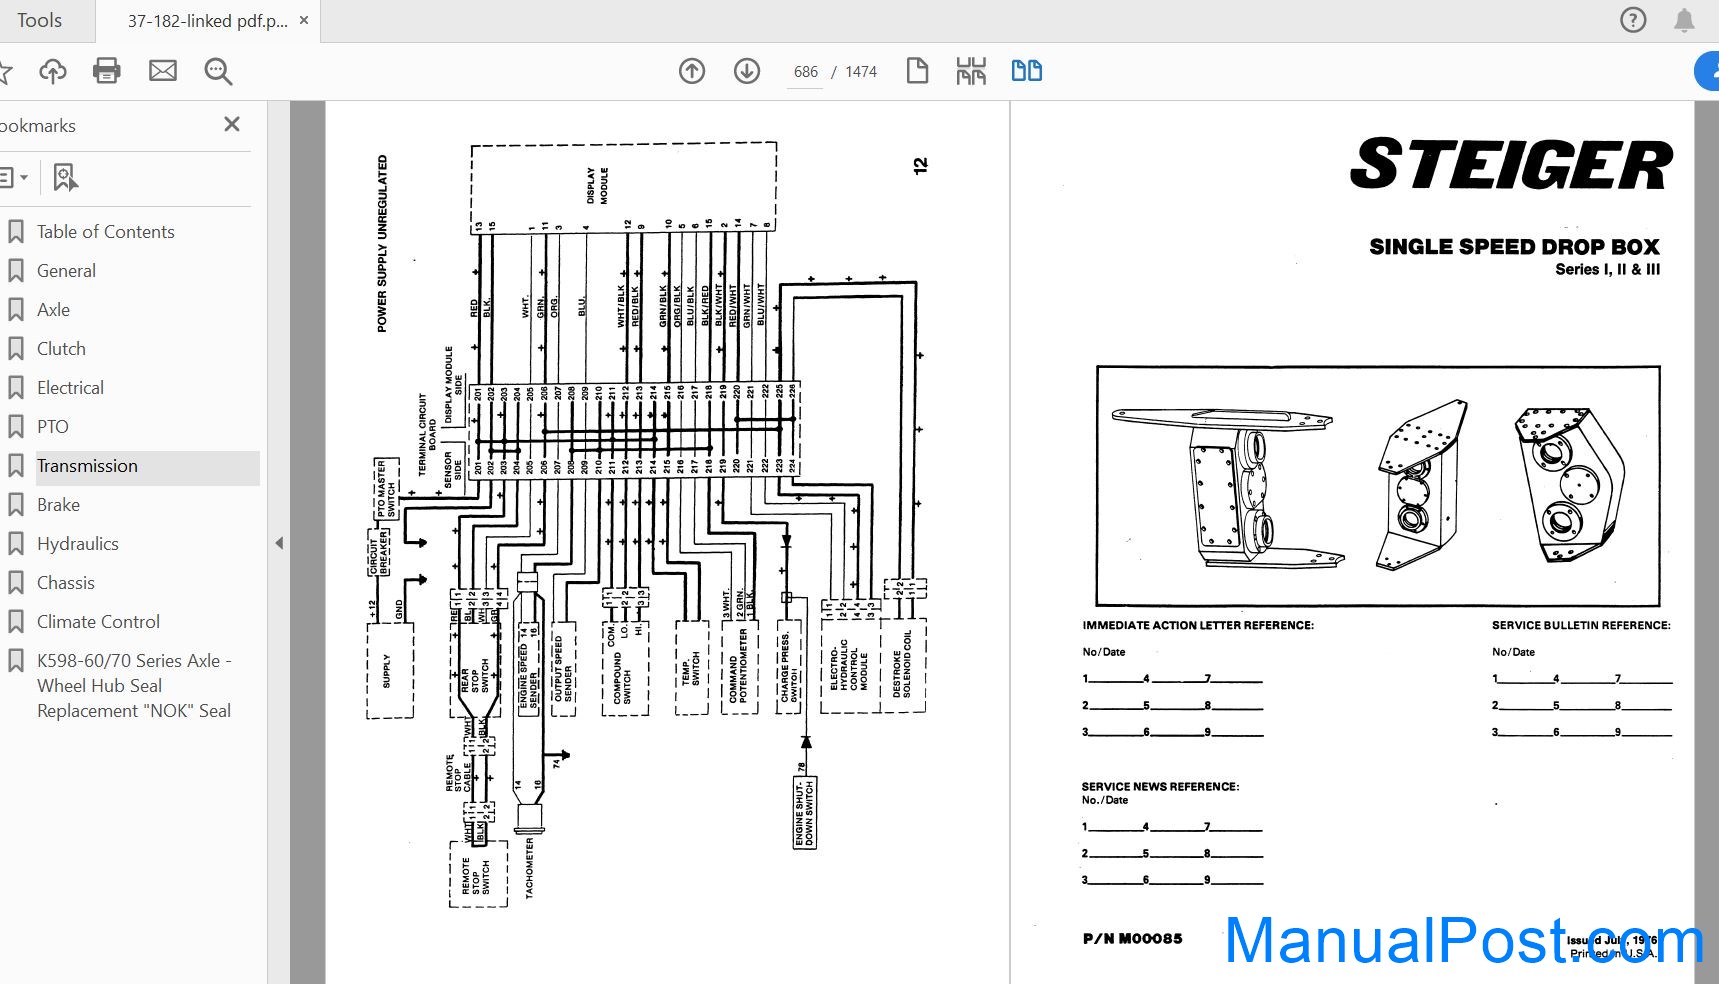Open the Clutch bookmark

click(61, 349)
